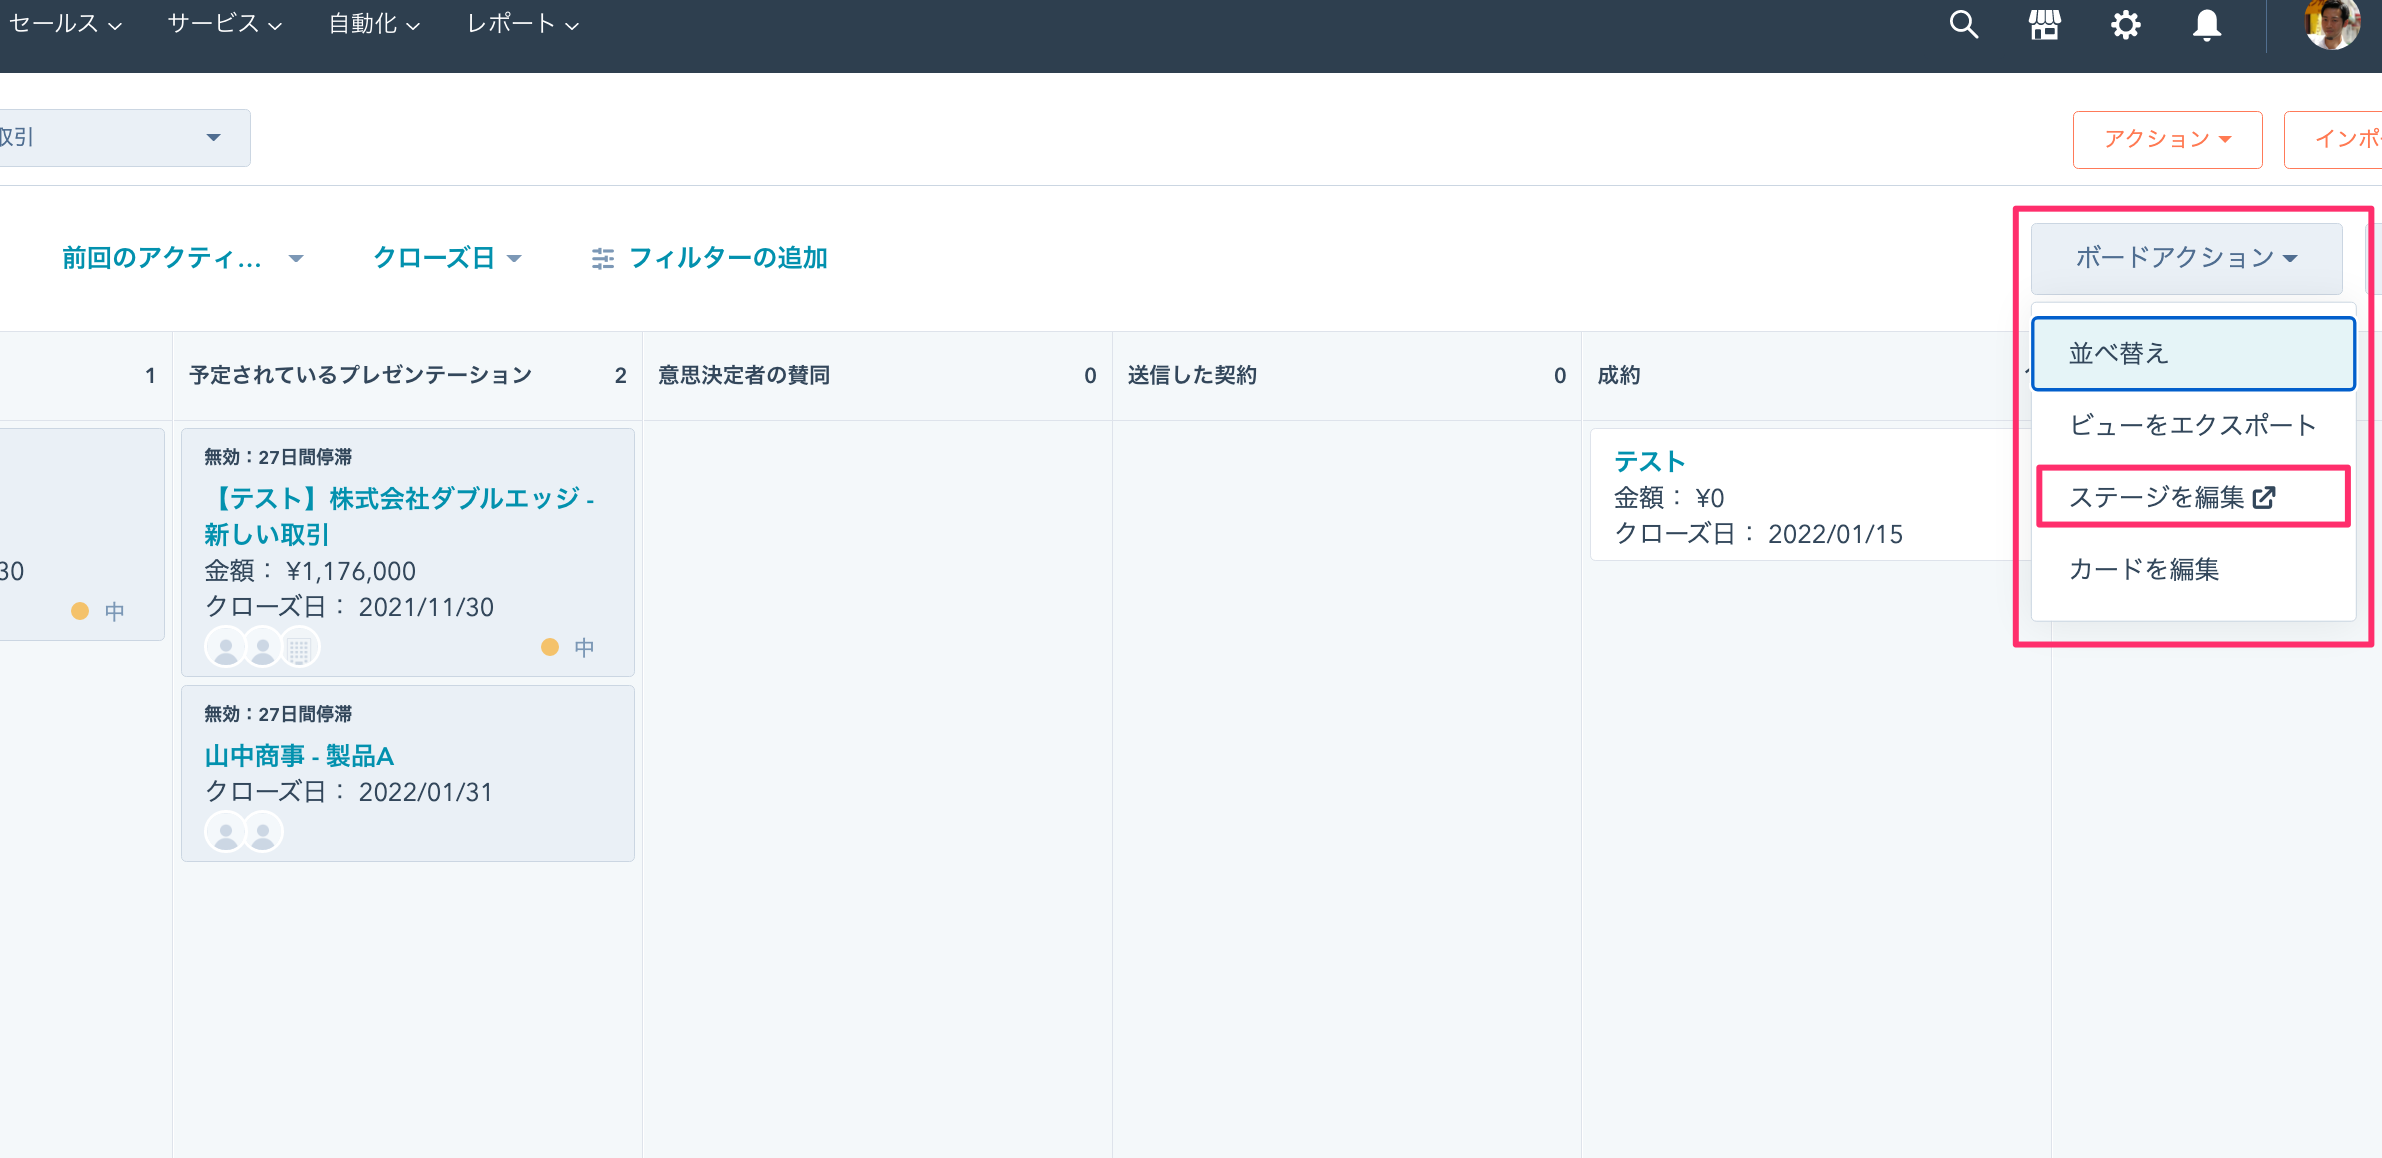Click the user profile avatar
Image resolution: width=2382 pixels, height=1158 pixels.
tap(2333, 22)
